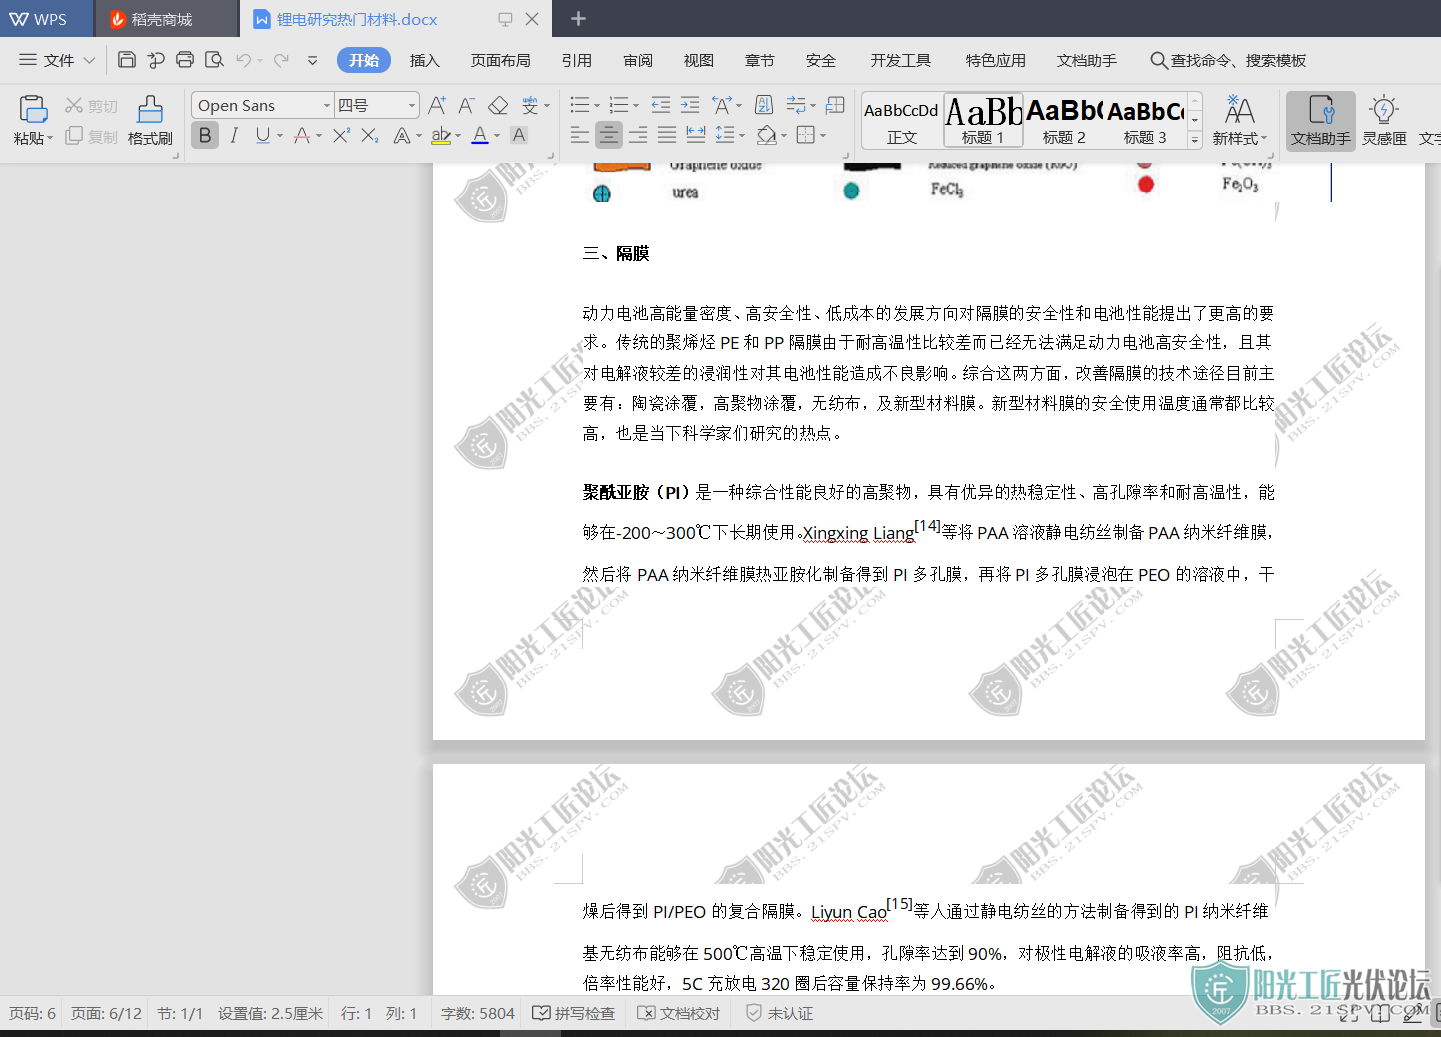Image resolution: width=1441 pixels, height=1037 pixels.
Task: Toggle Underline formatting
Action: click(262, 135)
